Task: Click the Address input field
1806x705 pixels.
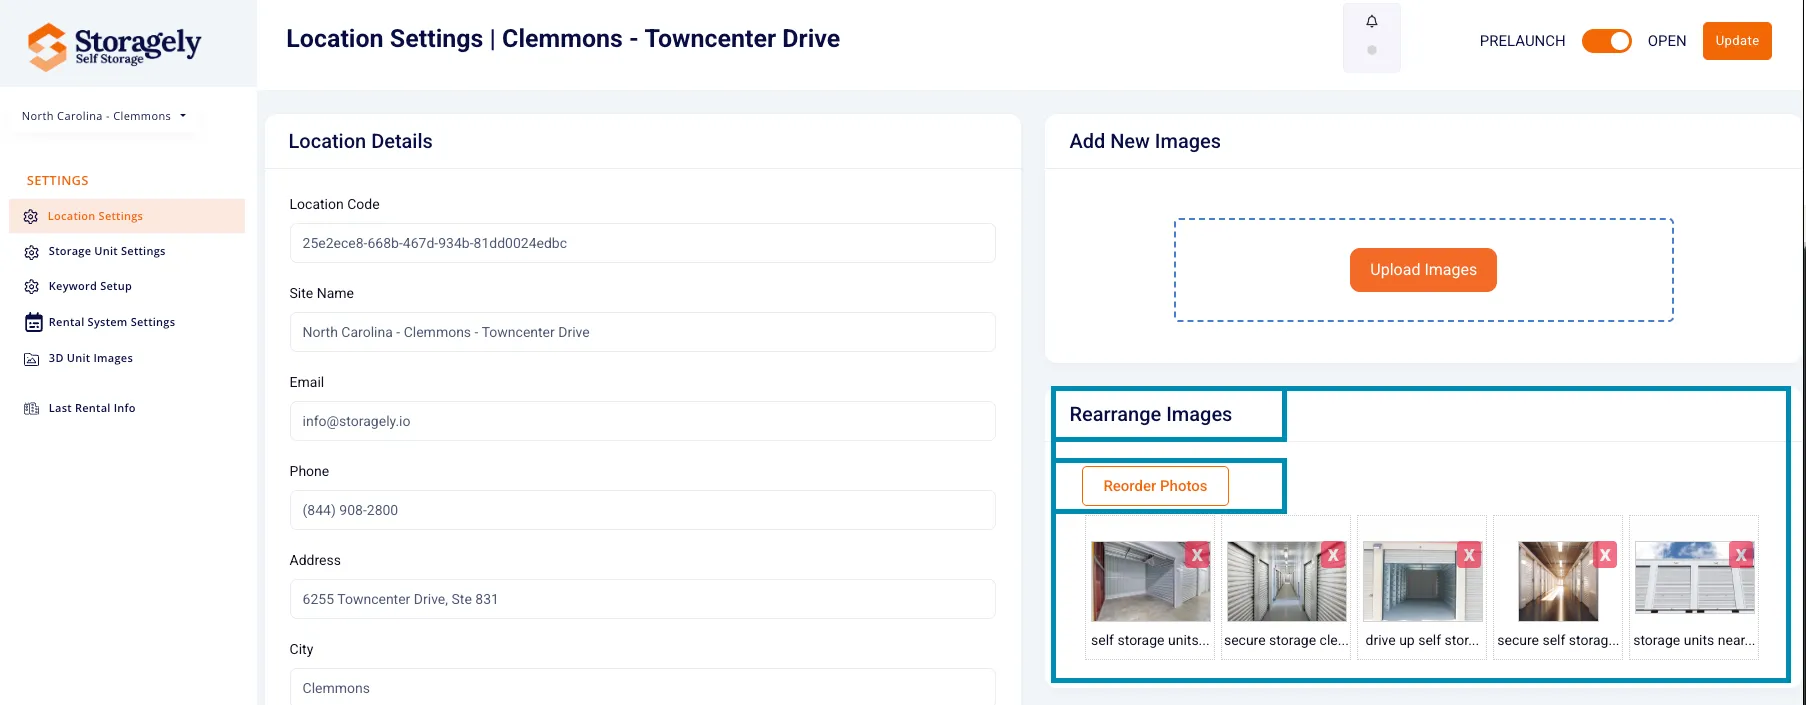Action: (x=643, y=599)
